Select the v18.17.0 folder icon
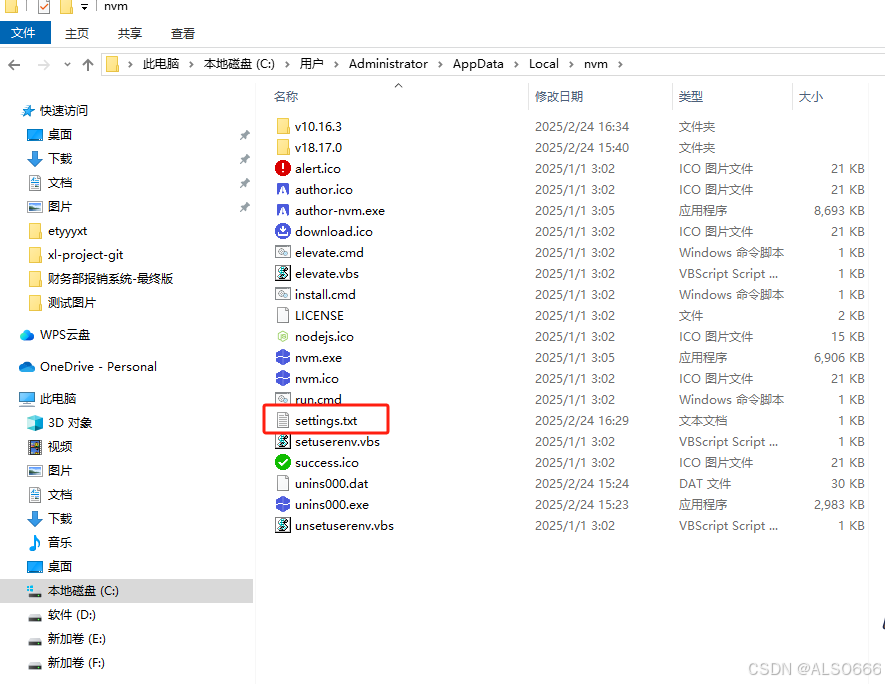 pyautogui.click(x=283, y=147)
